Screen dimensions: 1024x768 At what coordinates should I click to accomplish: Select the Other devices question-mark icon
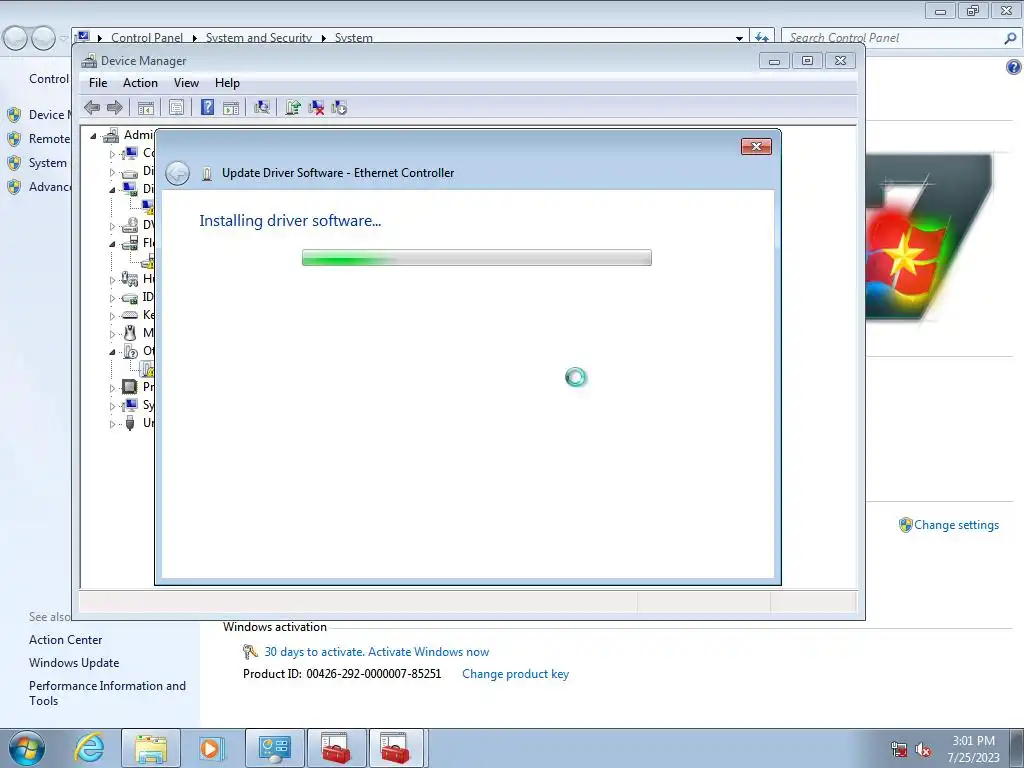point(130,351)
